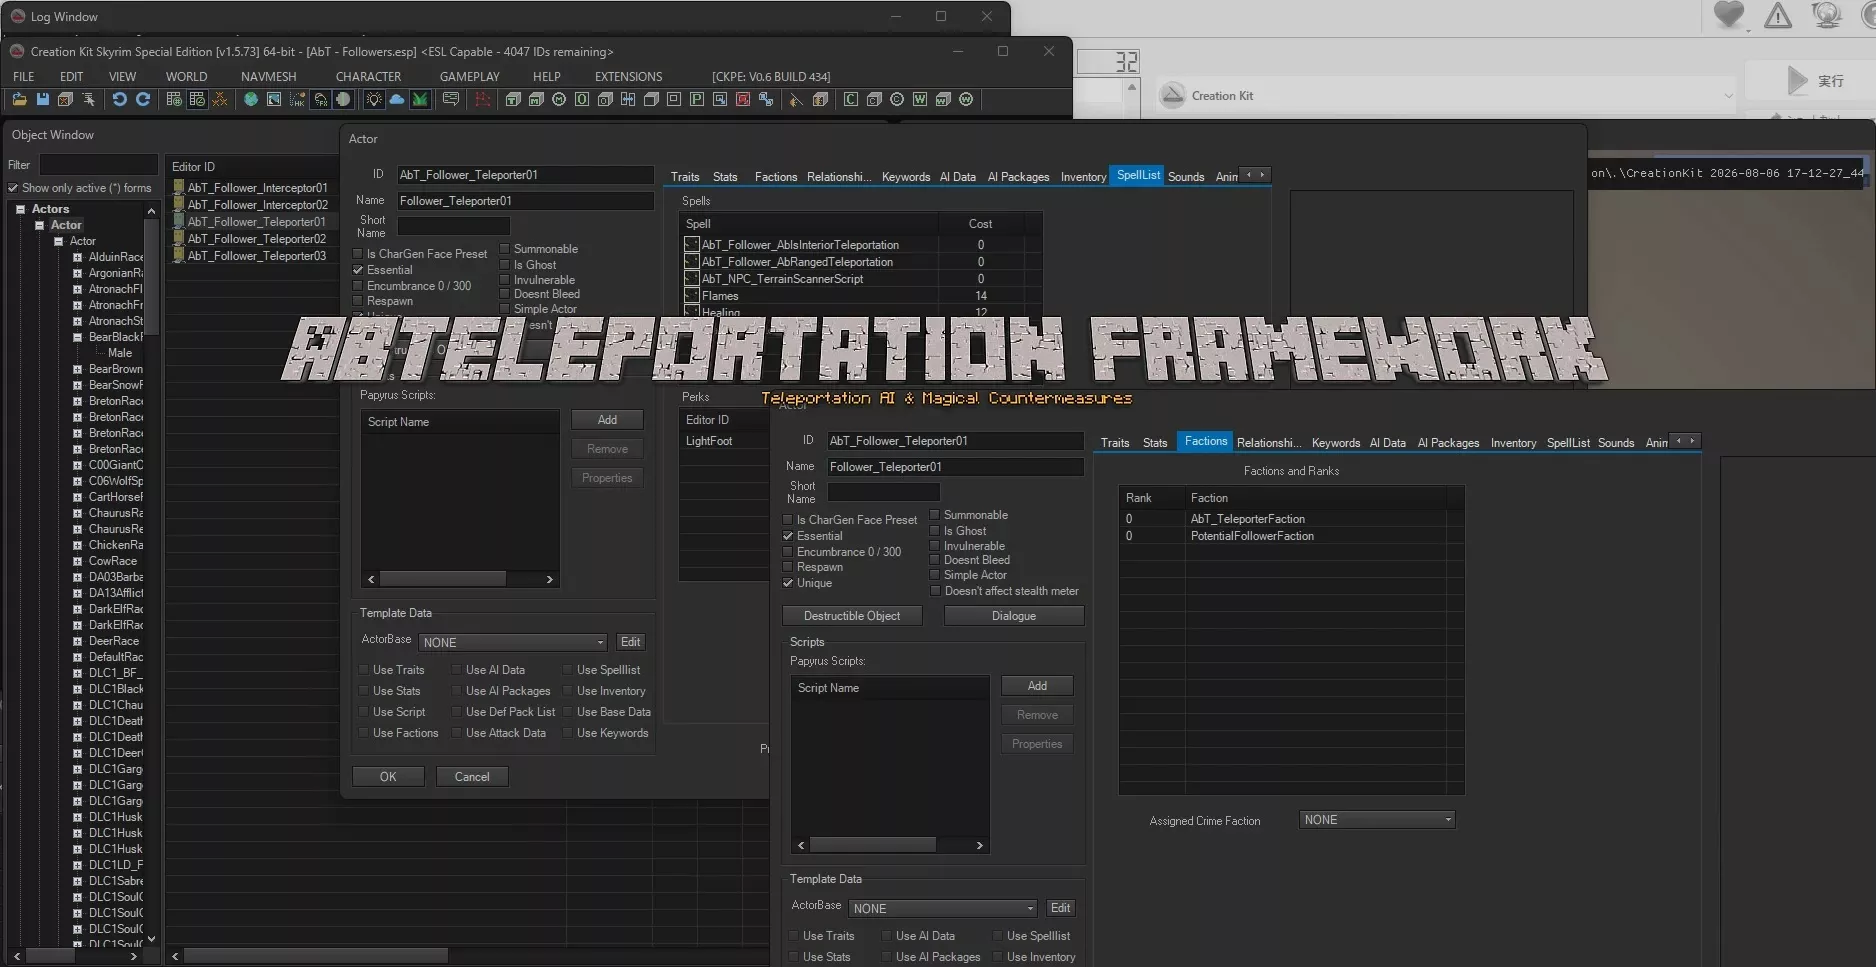Switch to Inventory tab in front Actor window
This screenshot has width=1876, height=967.
[x=1513, y=443]
